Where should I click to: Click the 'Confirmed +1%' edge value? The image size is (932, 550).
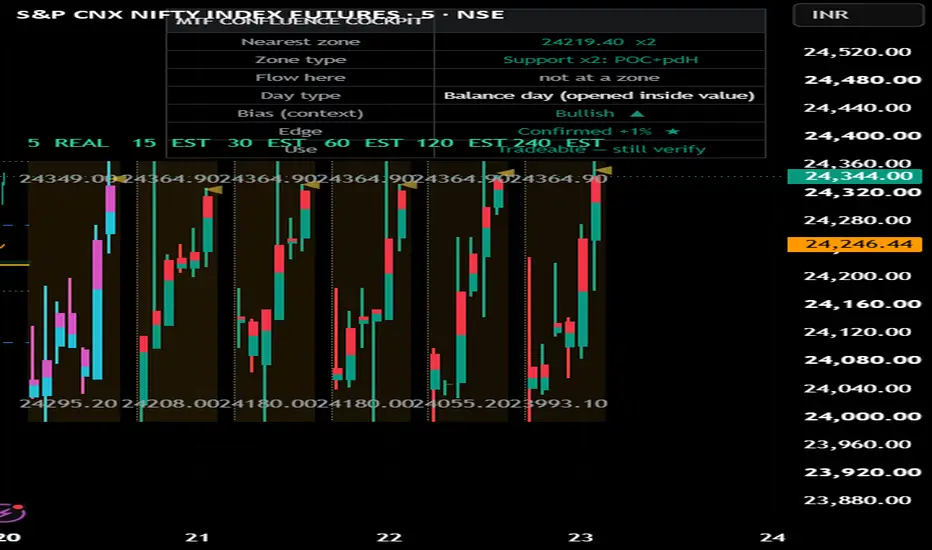(x=599, y=131)
